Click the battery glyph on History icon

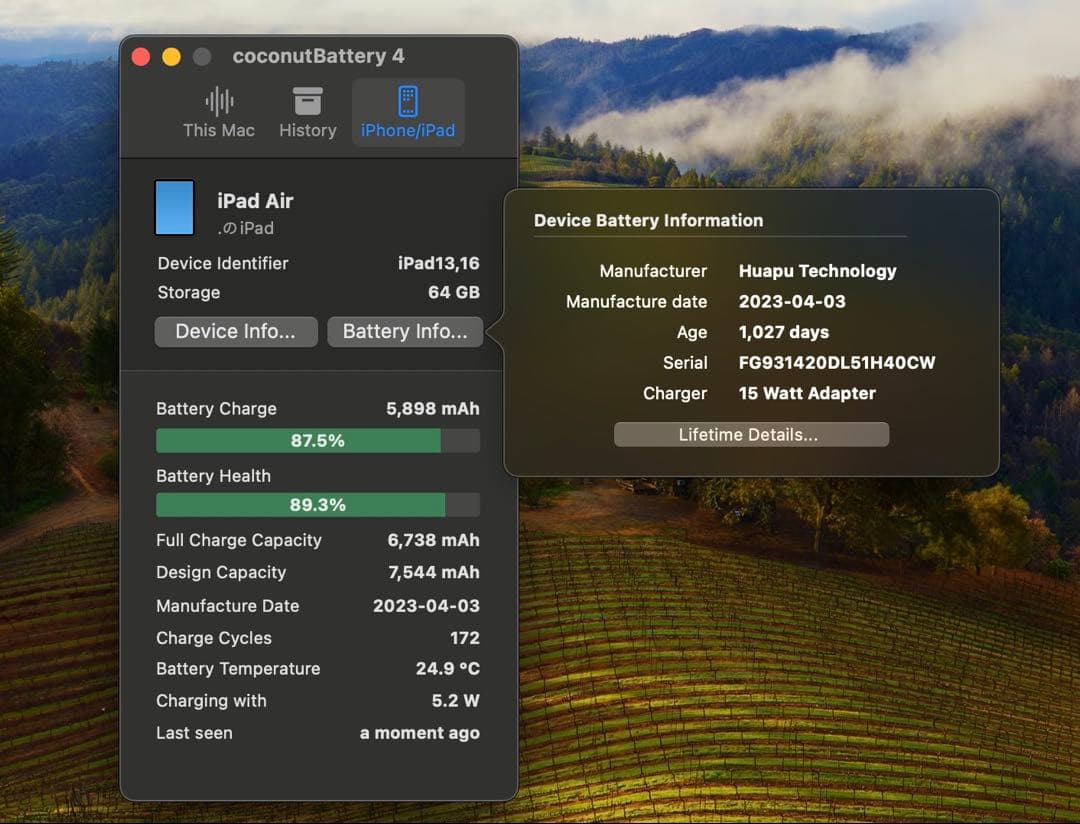coord(307,99)
